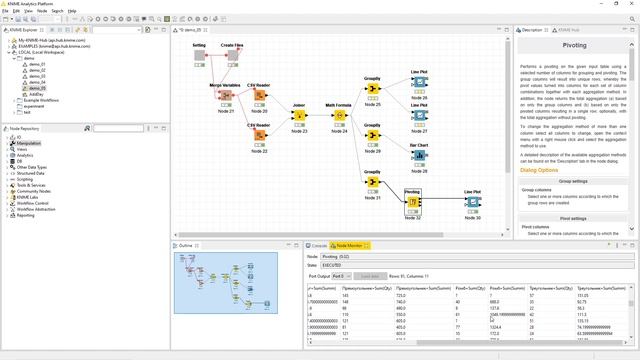
Task: Select the CSV Reader node labeled Node 22
Action: (259, 135)
